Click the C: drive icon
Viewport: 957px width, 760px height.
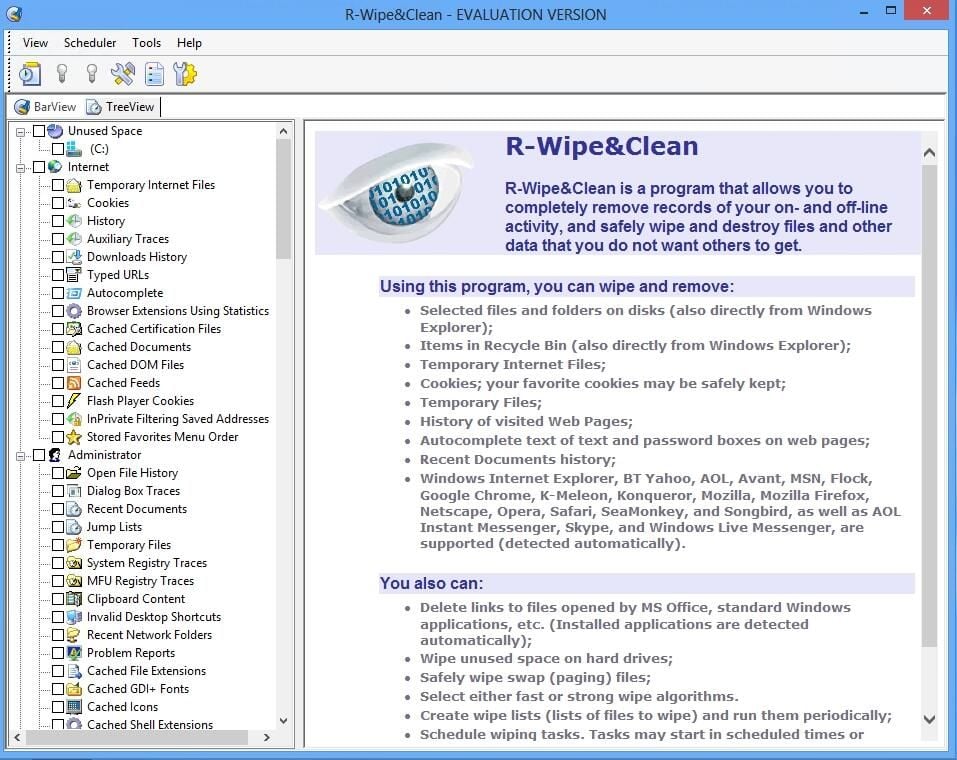[74, 148]
